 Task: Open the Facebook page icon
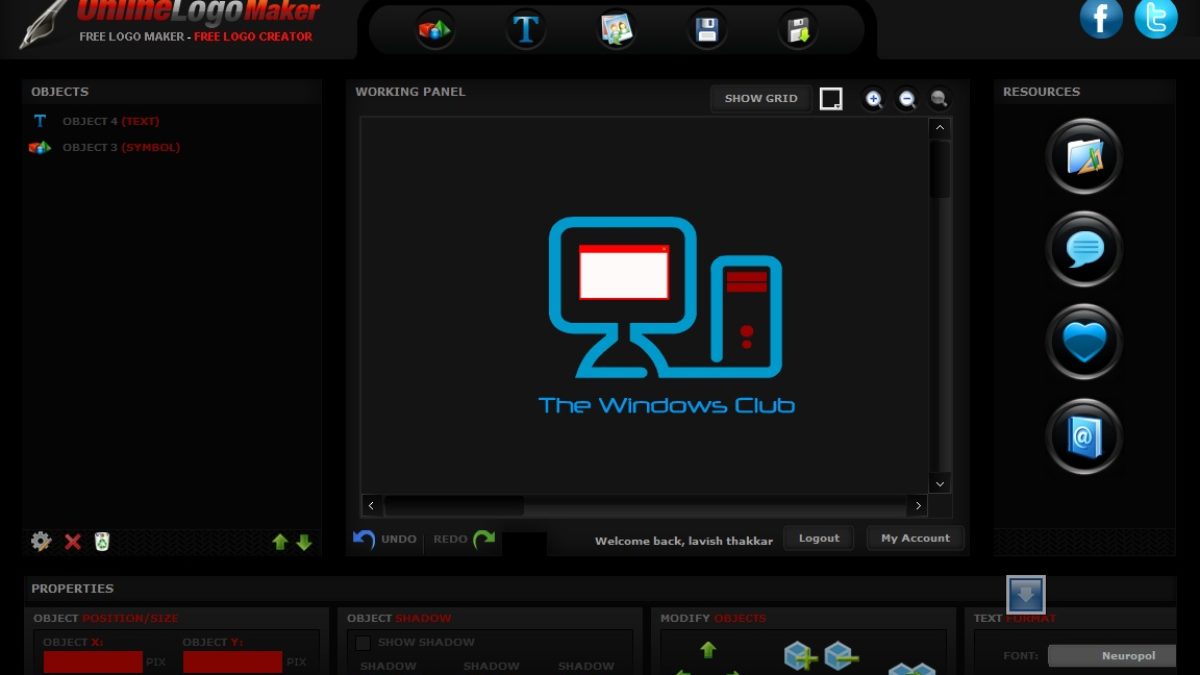pos(1101,18)
